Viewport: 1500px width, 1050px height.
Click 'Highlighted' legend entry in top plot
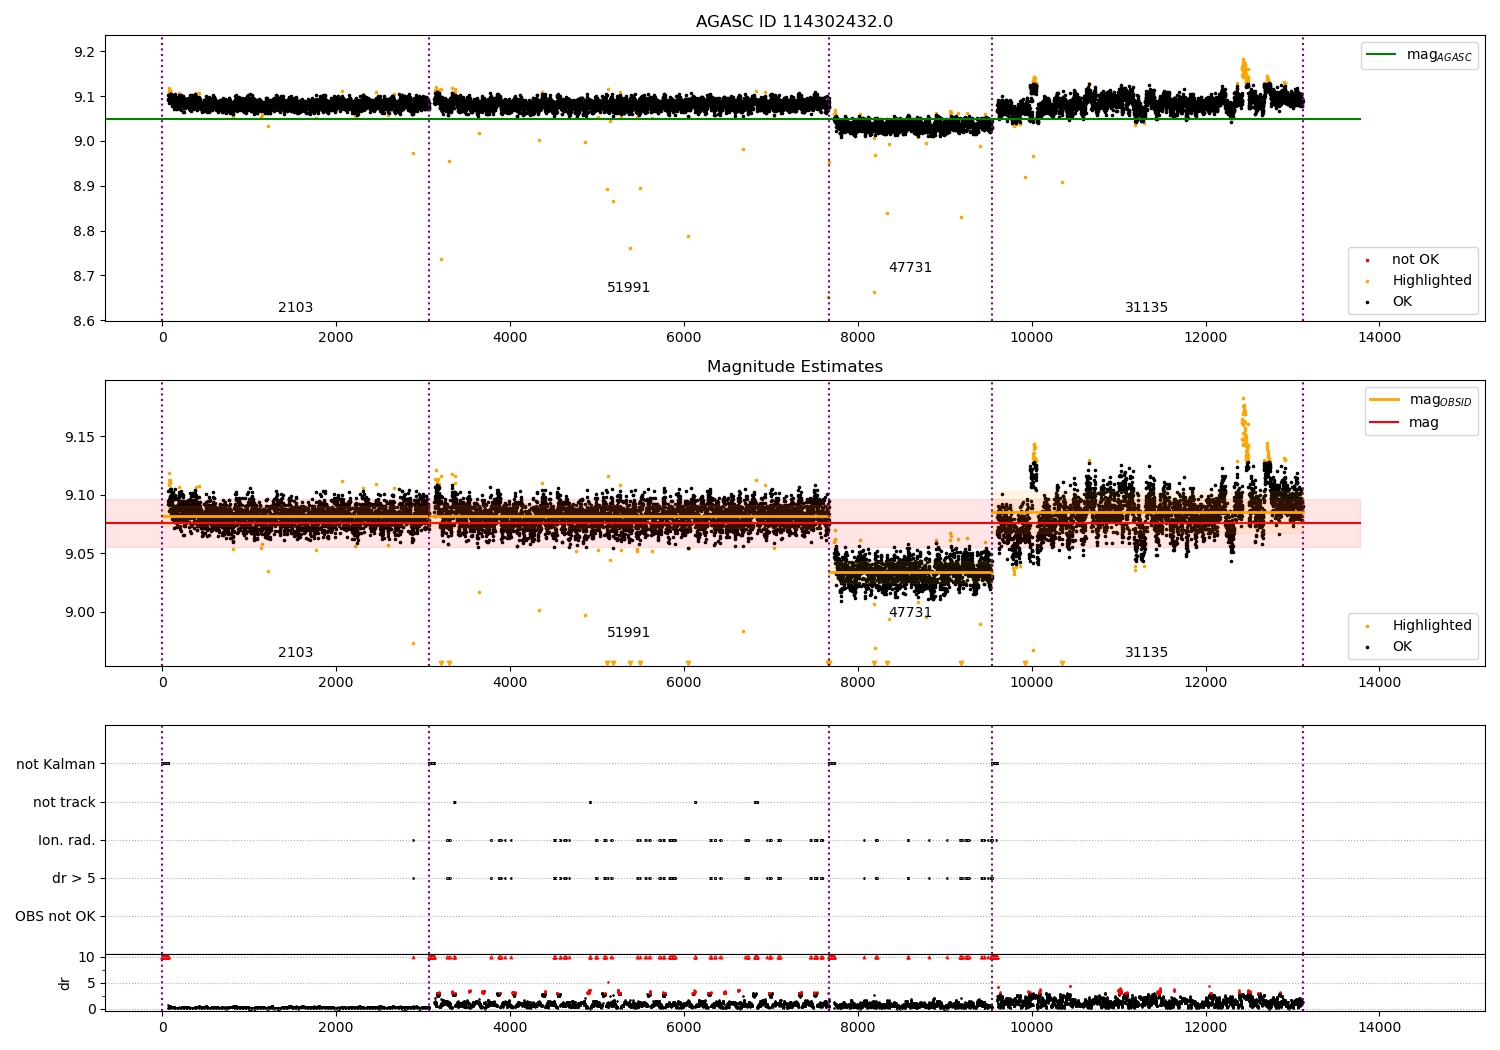click(x=1432, y=281)
